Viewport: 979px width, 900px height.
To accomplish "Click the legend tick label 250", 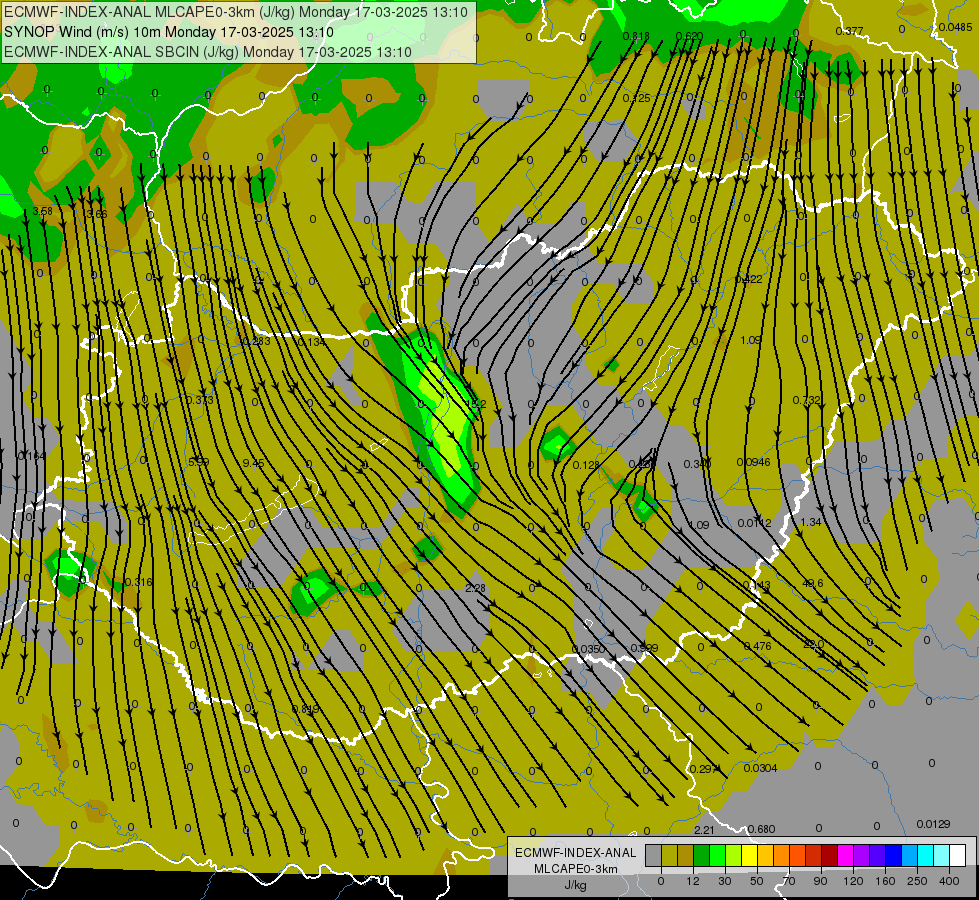I will point(917,881).
